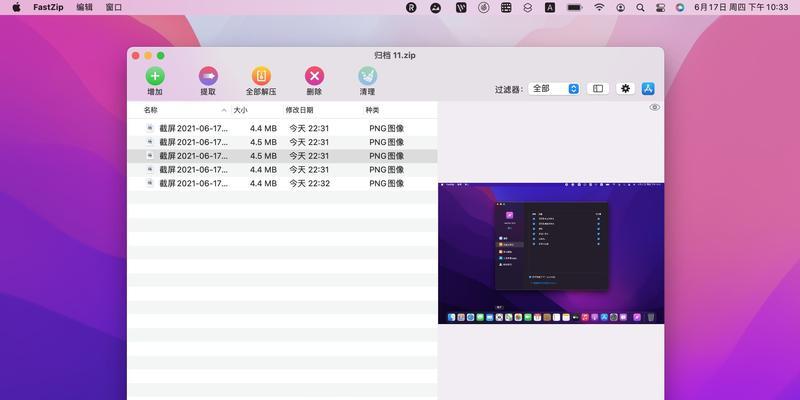This screenshot has height=400, width=800.
Task: Click the battery icon in menu bar
Action: pos(575,8)
